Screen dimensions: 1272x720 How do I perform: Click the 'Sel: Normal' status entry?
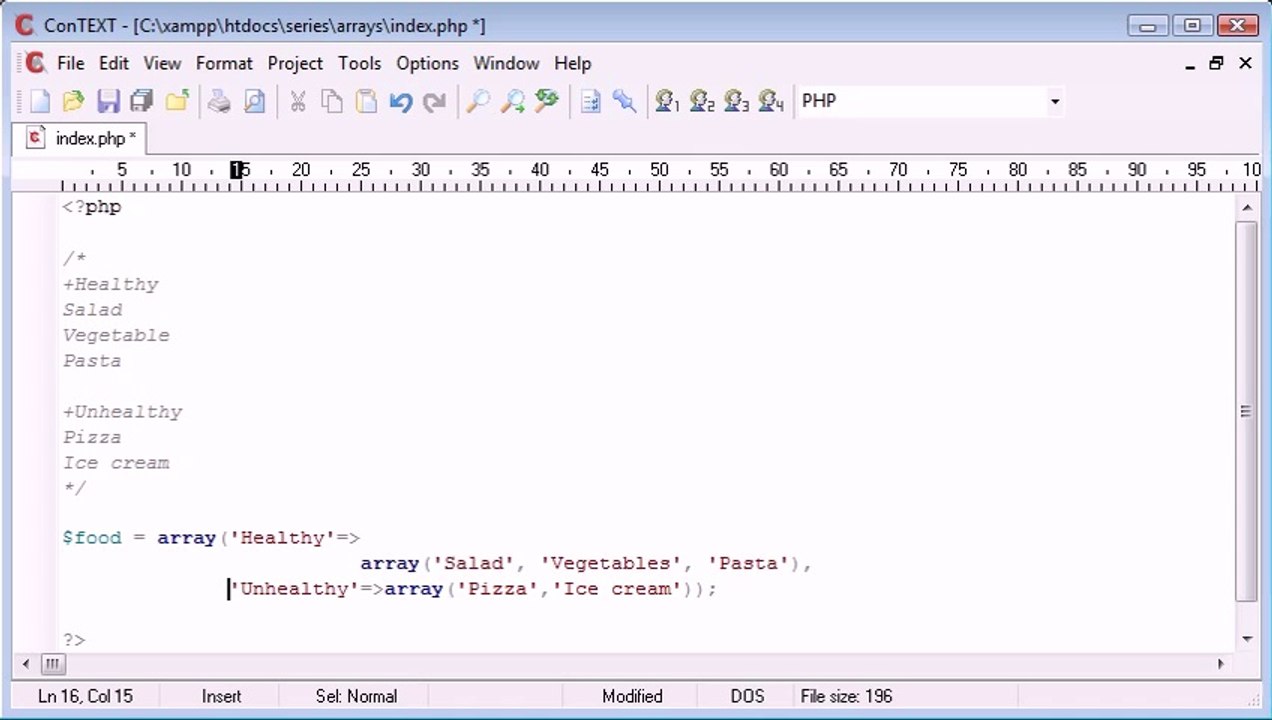[356, 696]
